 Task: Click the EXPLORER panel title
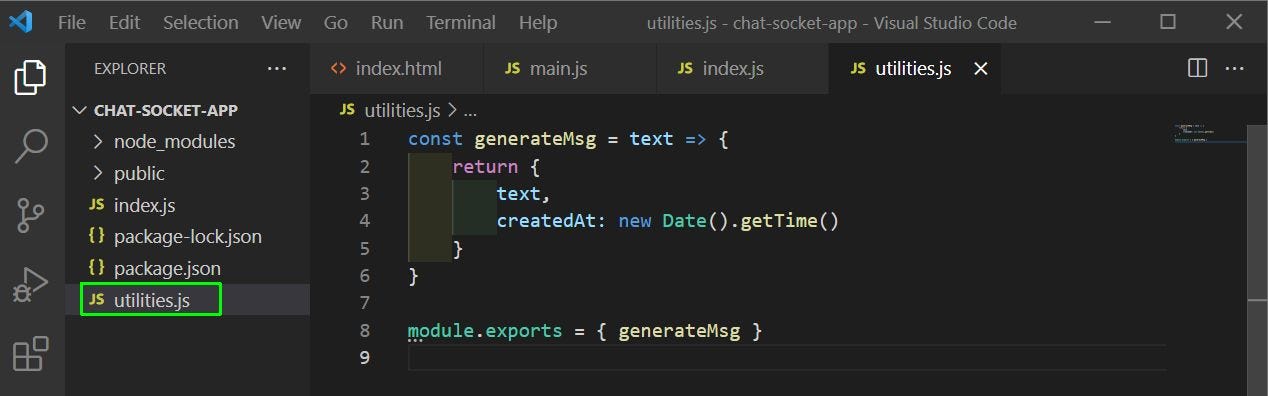point(130,69)
